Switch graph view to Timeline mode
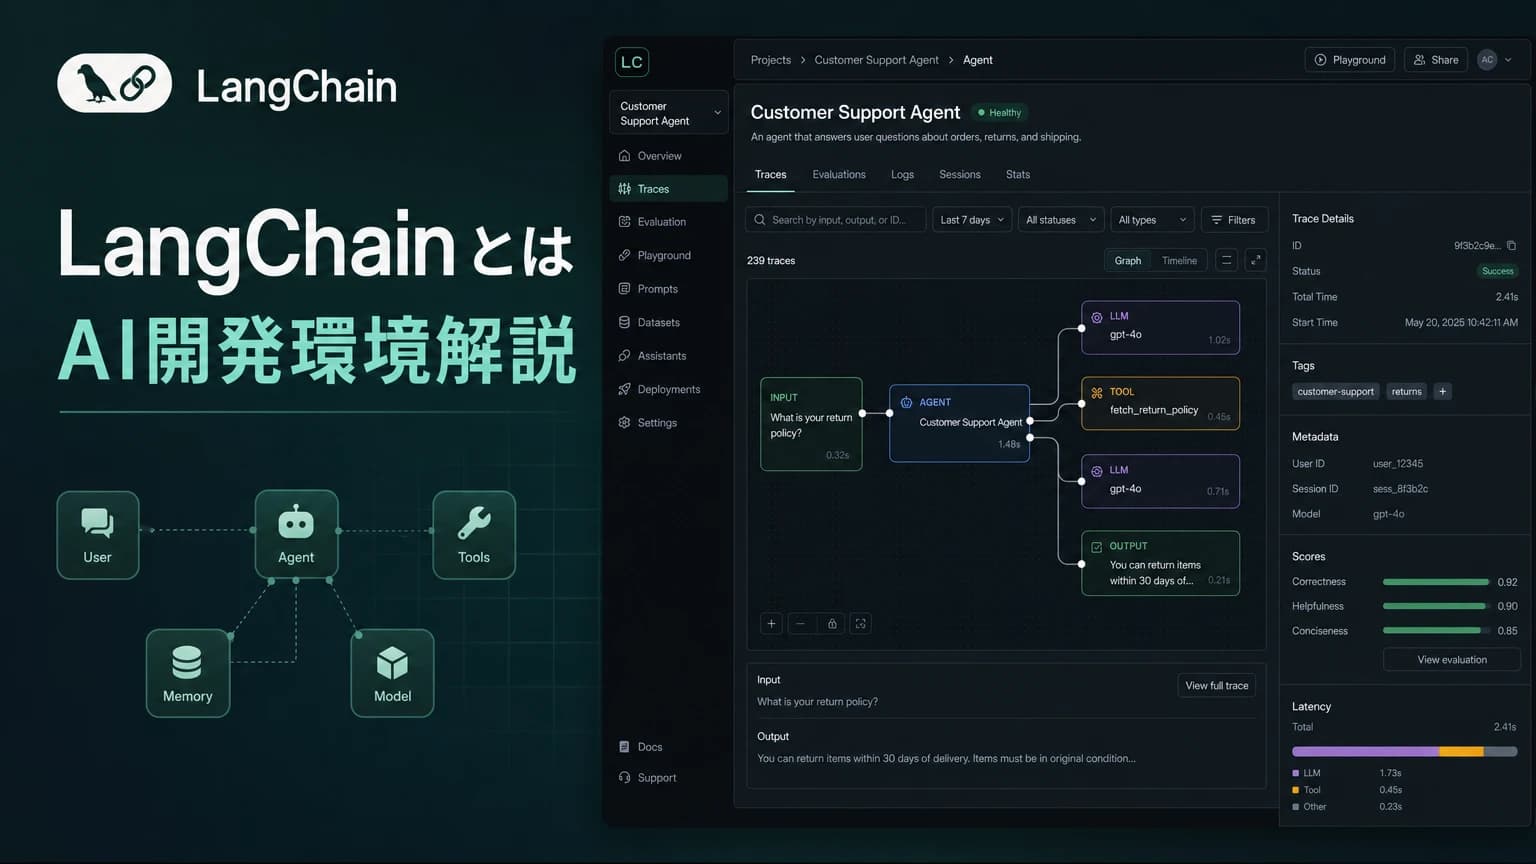Viewport: 1536px width, 864px height. 1179,261
